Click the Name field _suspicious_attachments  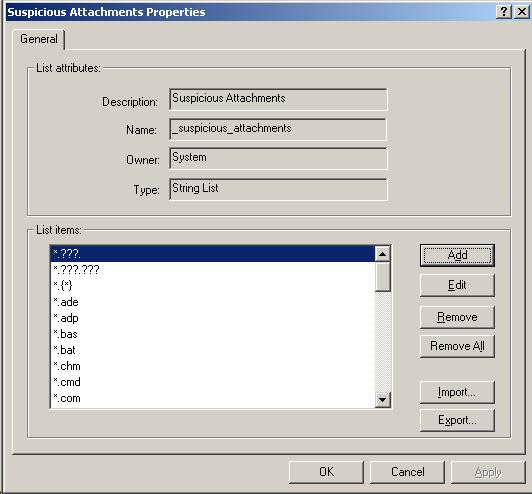pyautogui.click(x=278, y=129)
